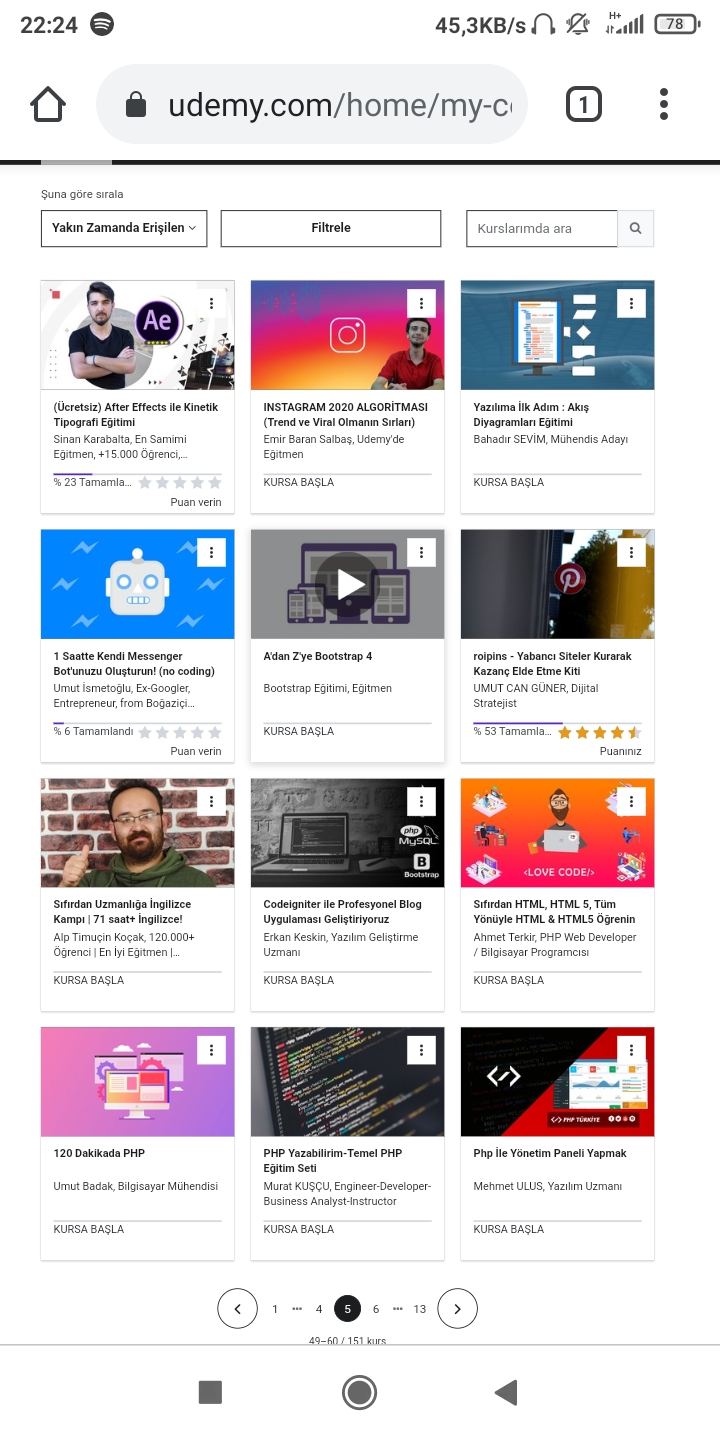Rate After Effects course with stars
The width and height of the screenshot is (720, 1440).
pos(180,483)
